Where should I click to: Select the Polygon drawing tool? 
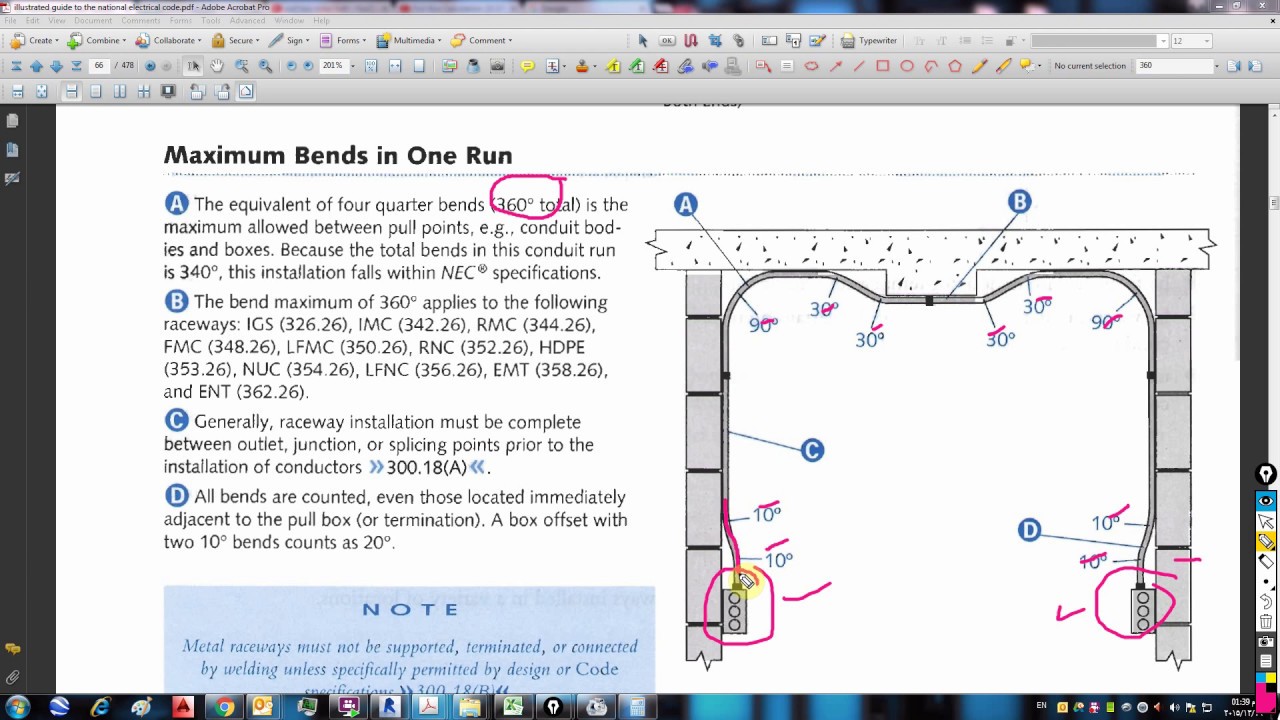click(955, 66)
